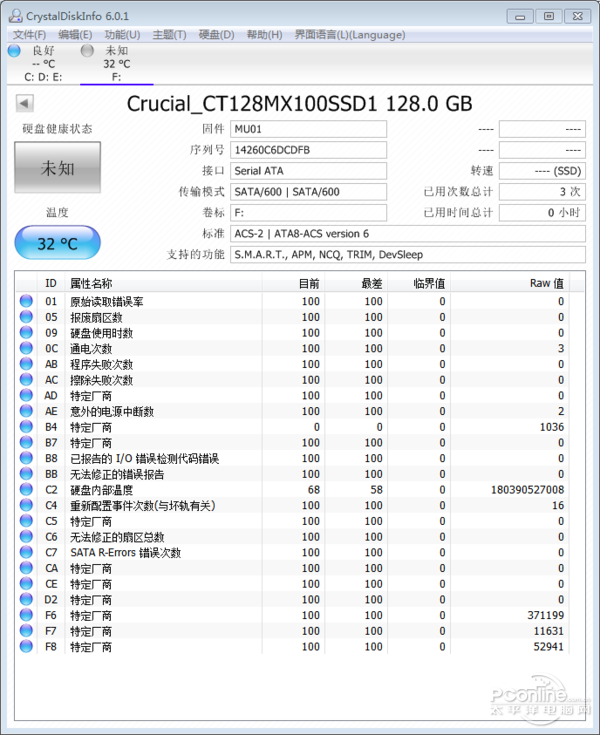The height and width of the screenshot is (735, 600).
Task: Click the gray status dot for F: drive
Action: pyautogui.click(x=87, y=50)
